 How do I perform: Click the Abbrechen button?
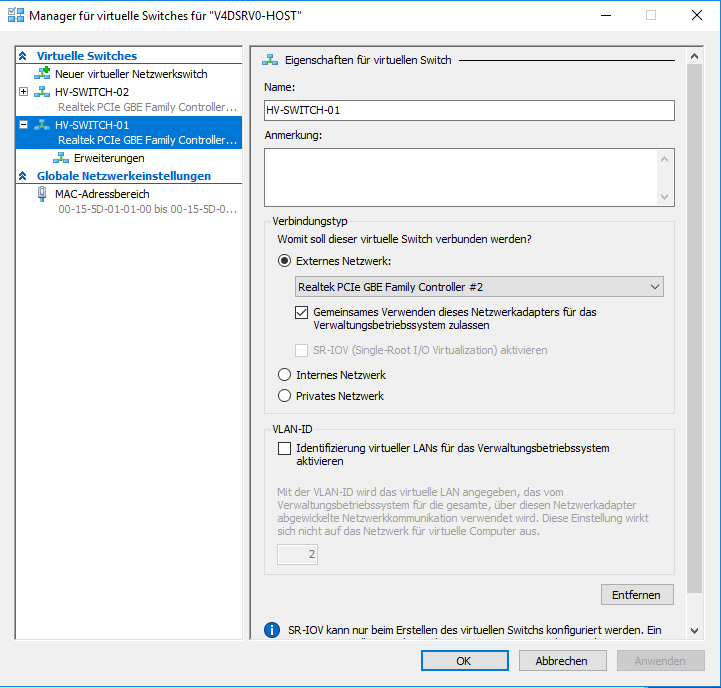click(562, 661)
